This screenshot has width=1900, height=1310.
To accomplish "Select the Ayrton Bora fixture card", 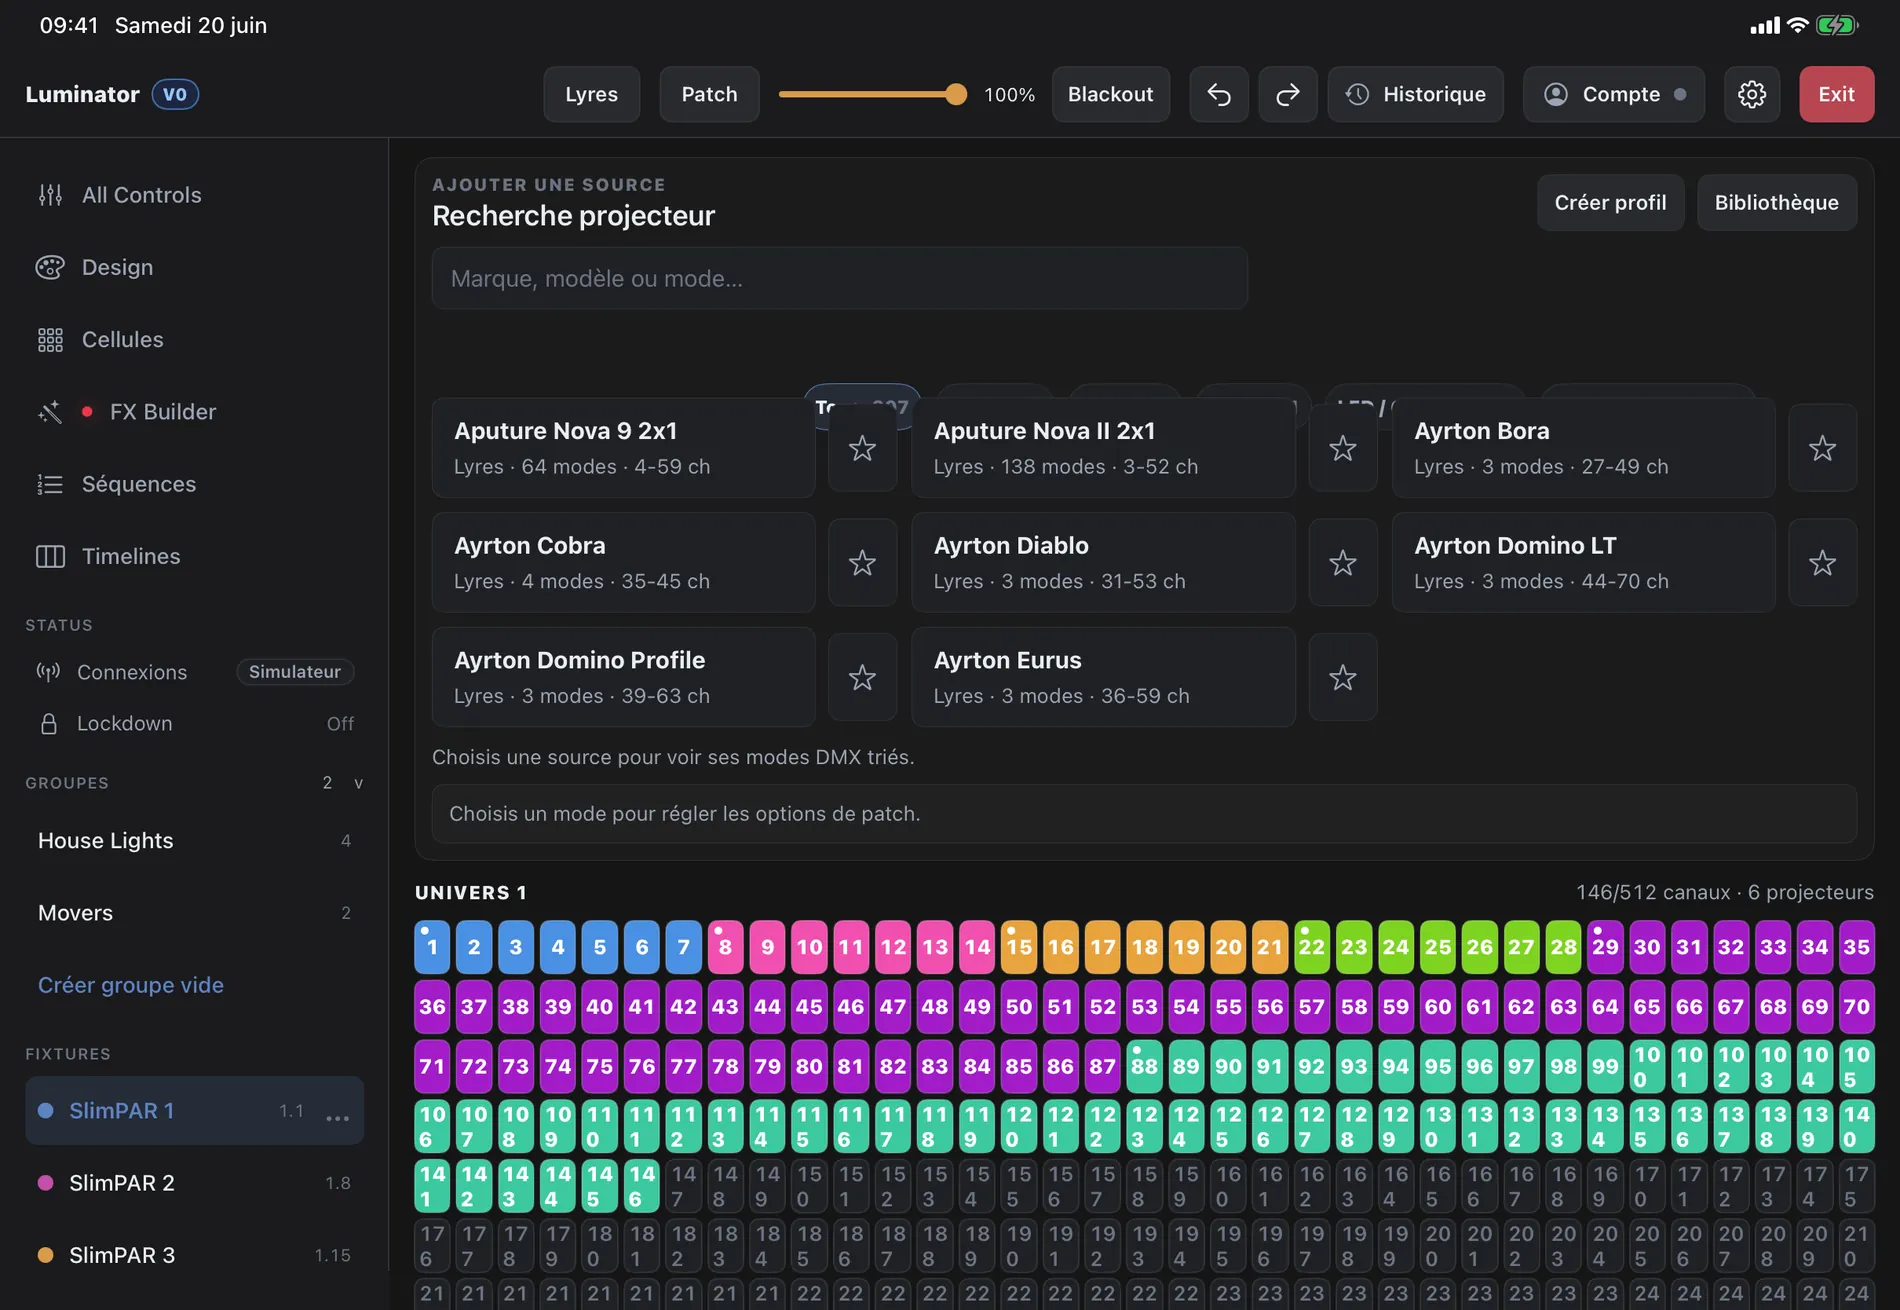I will coord(1583,448).
